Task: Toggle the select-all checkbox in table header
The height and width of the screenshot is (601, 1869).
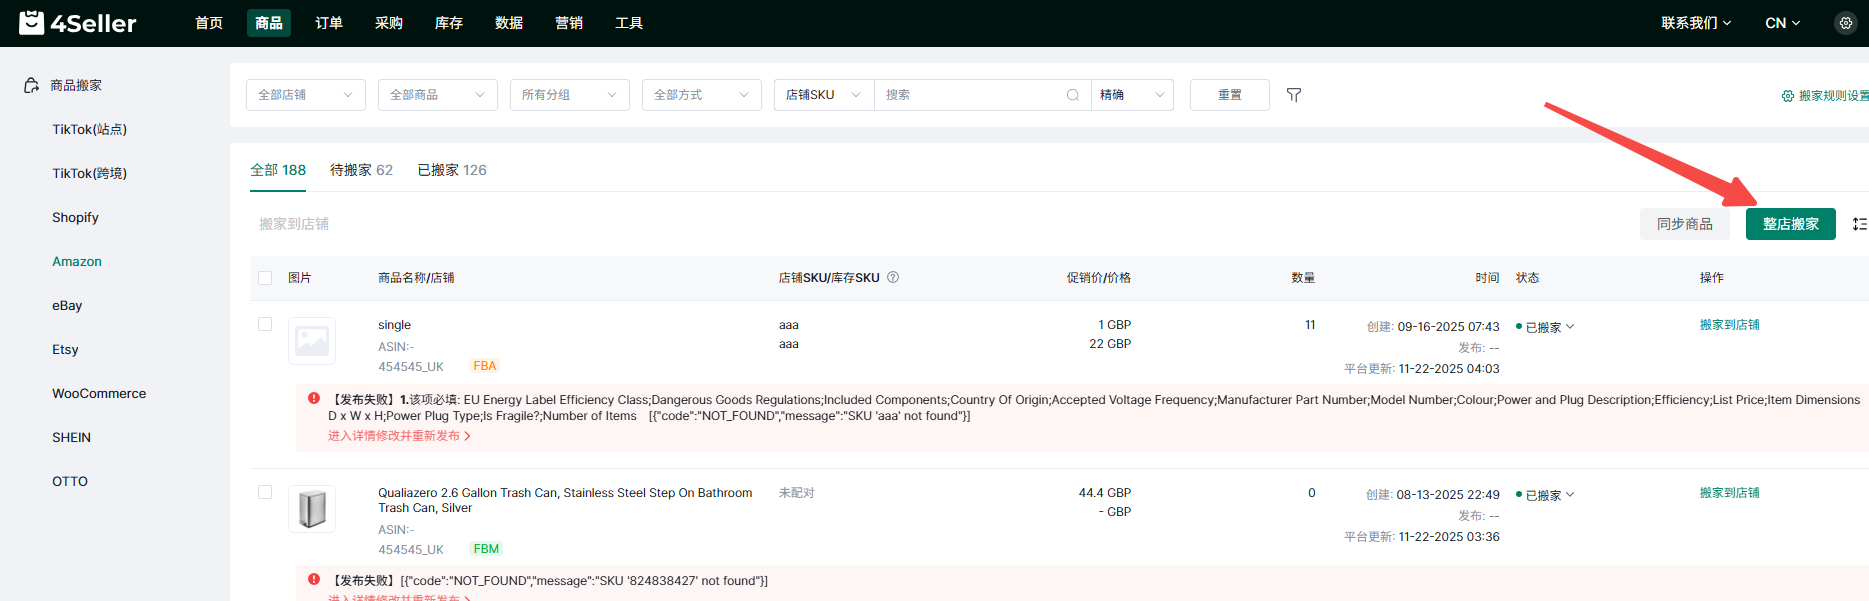Action: coord(265,278)
